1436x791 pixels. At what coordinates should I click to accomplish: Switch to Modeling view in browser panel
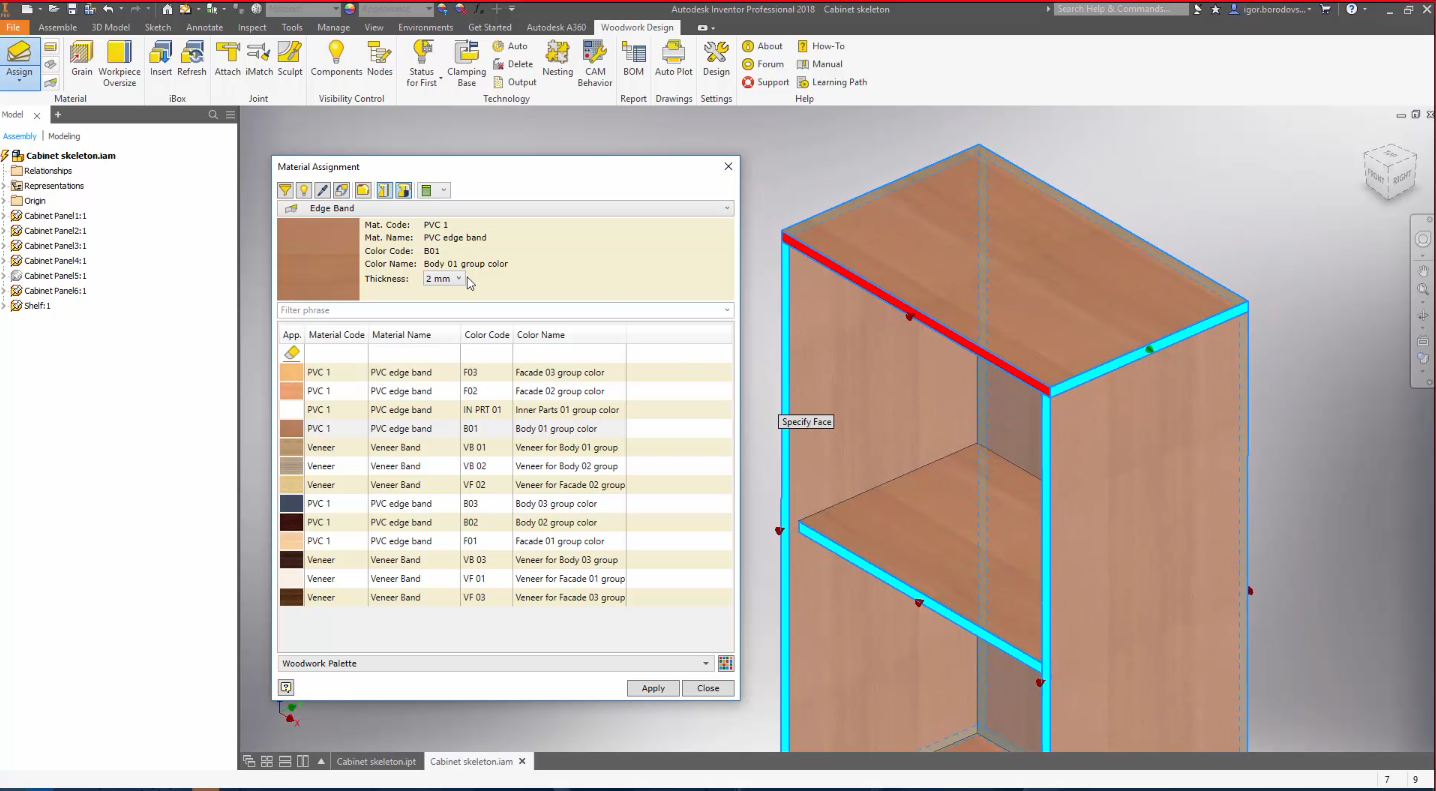64,136
